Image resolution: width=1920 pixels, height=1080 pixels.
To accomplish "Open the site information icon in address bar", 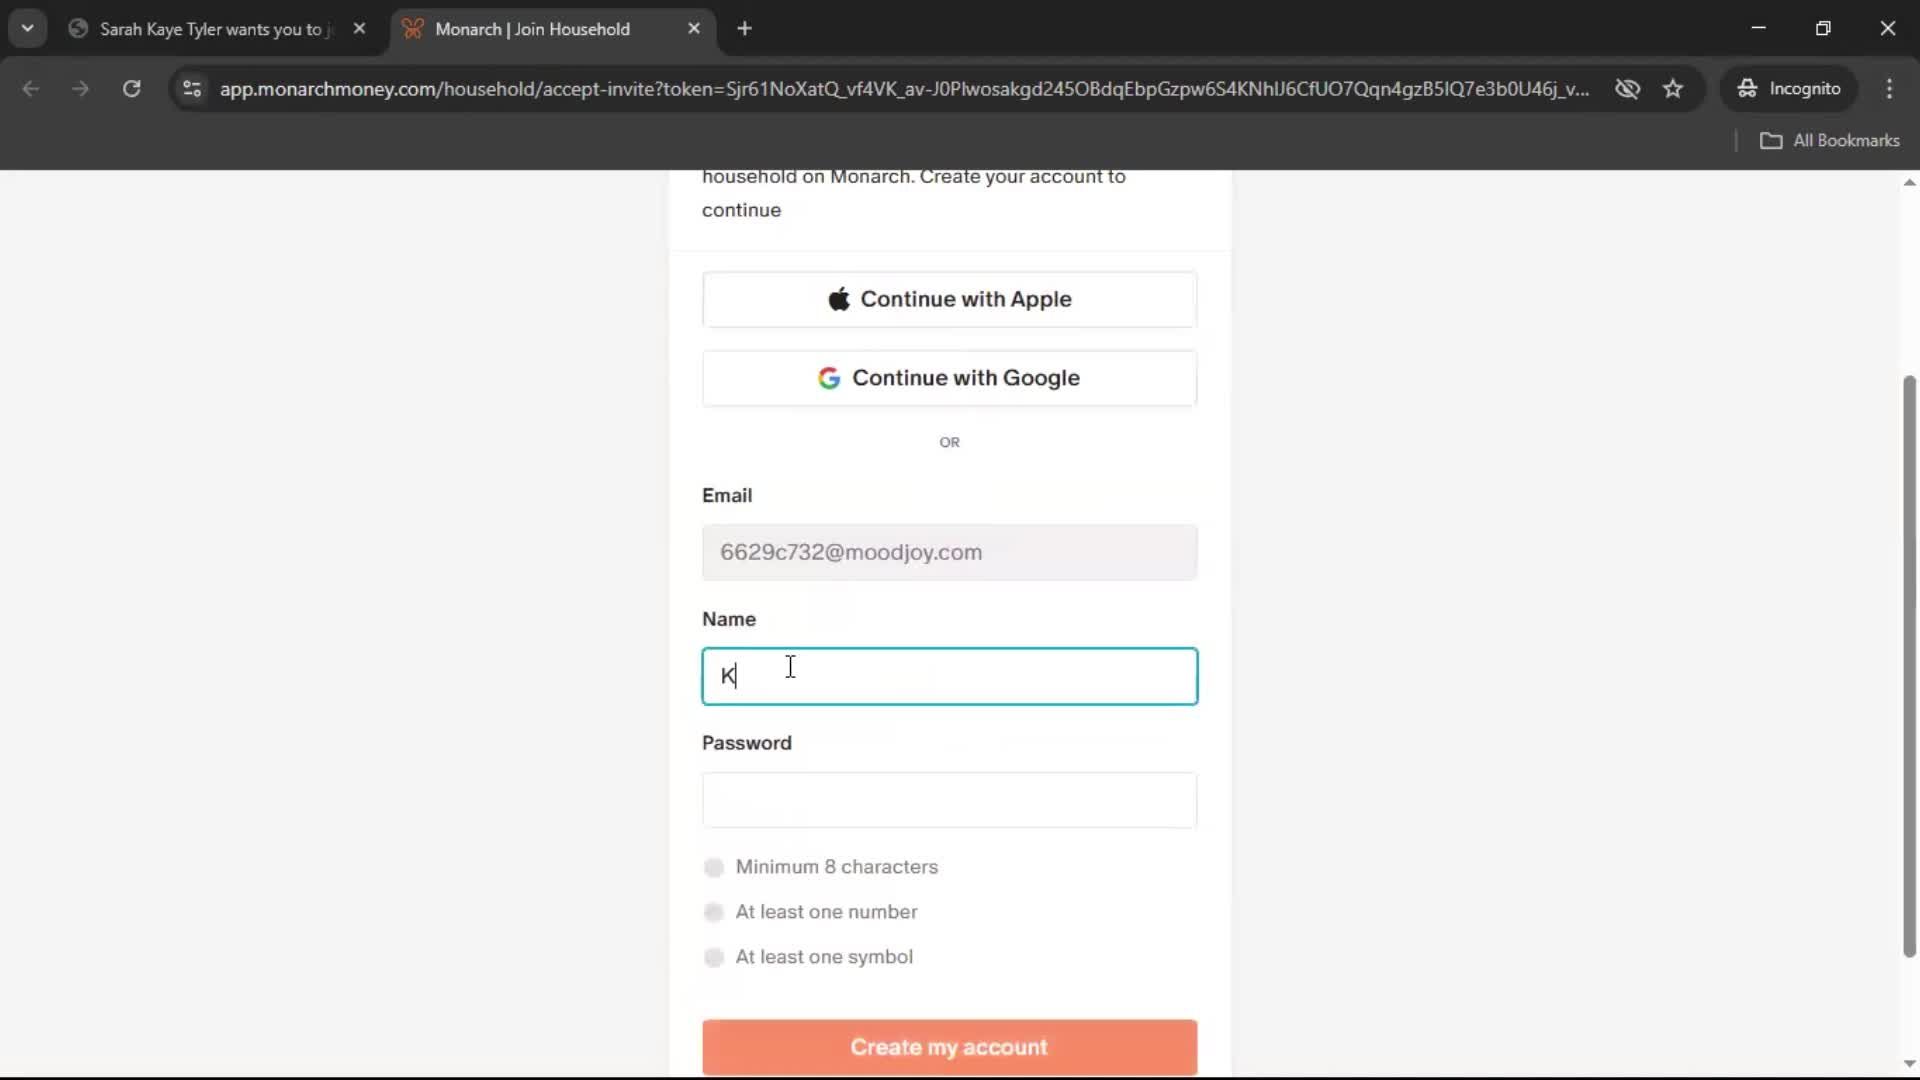I will coord(192,89).
